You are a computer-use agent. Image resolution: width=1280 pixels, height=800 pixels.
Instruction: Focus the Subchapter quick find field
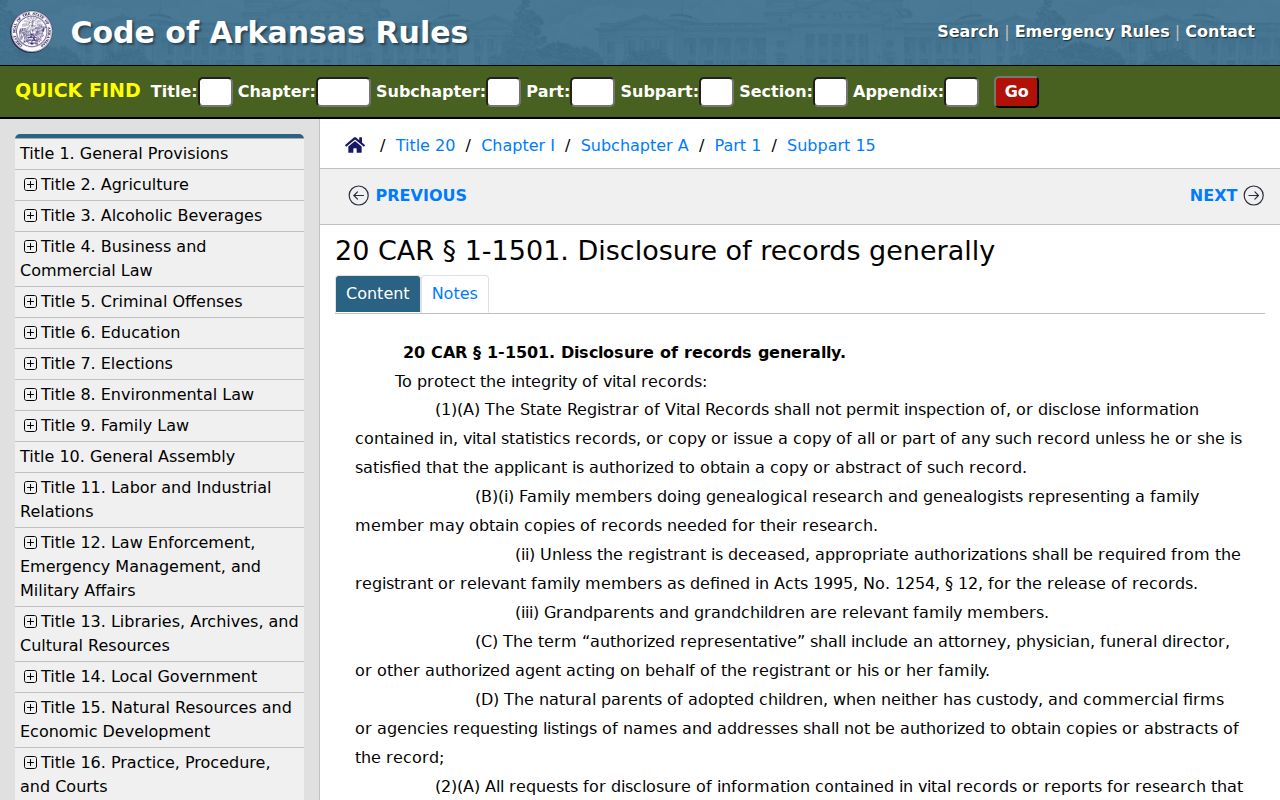[x=503, y=92]
